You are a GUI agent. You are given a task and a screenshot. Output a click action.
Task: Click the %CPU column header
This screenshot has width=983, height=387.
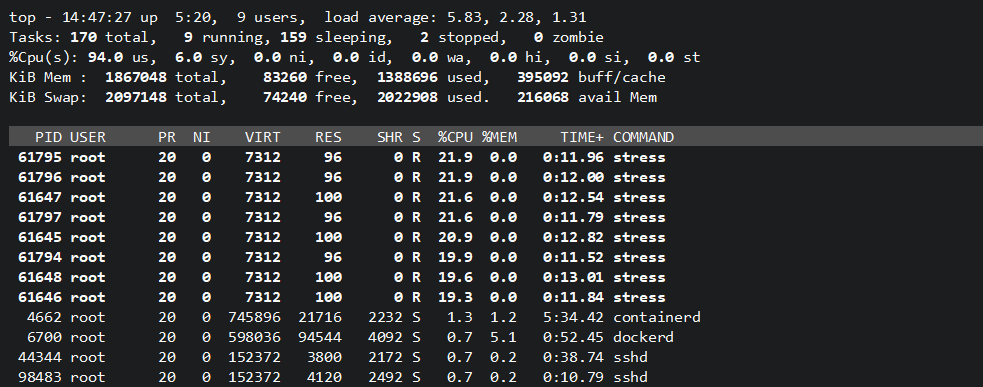click(x=456, y=137)
